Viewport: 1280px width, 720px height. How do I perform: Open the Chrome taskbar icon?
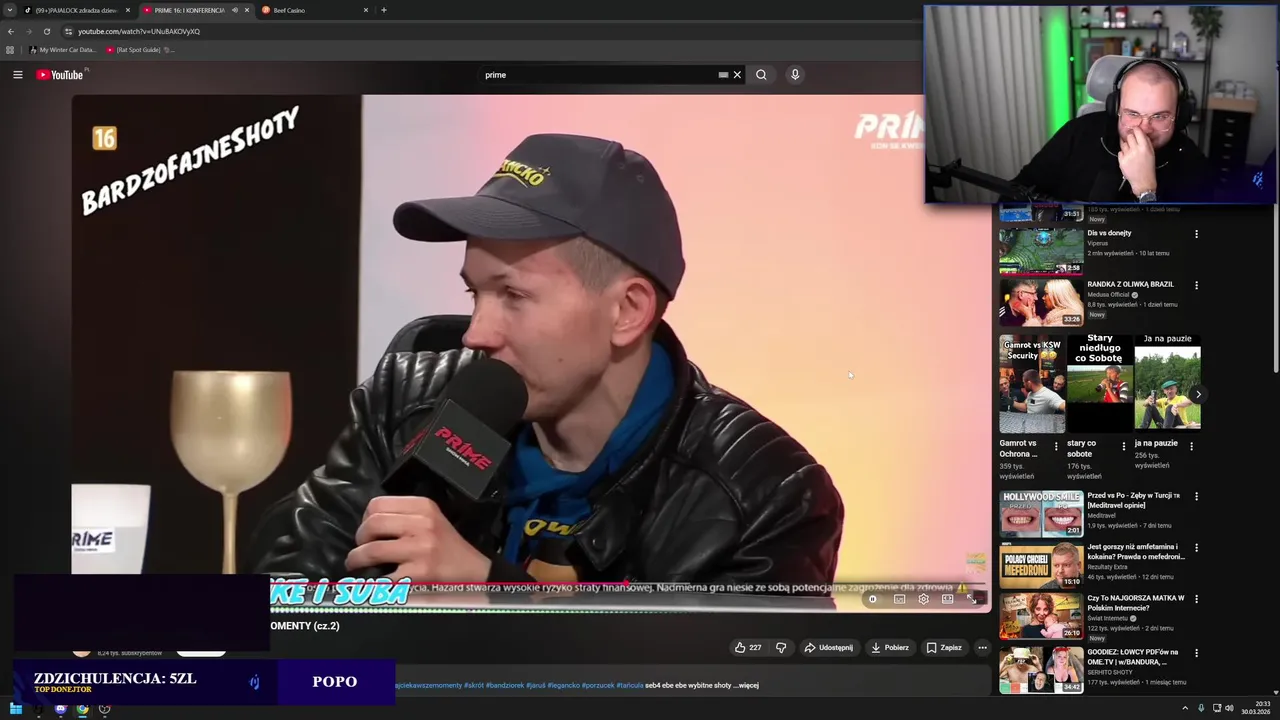pyautogui.click(x=82, y=709)
